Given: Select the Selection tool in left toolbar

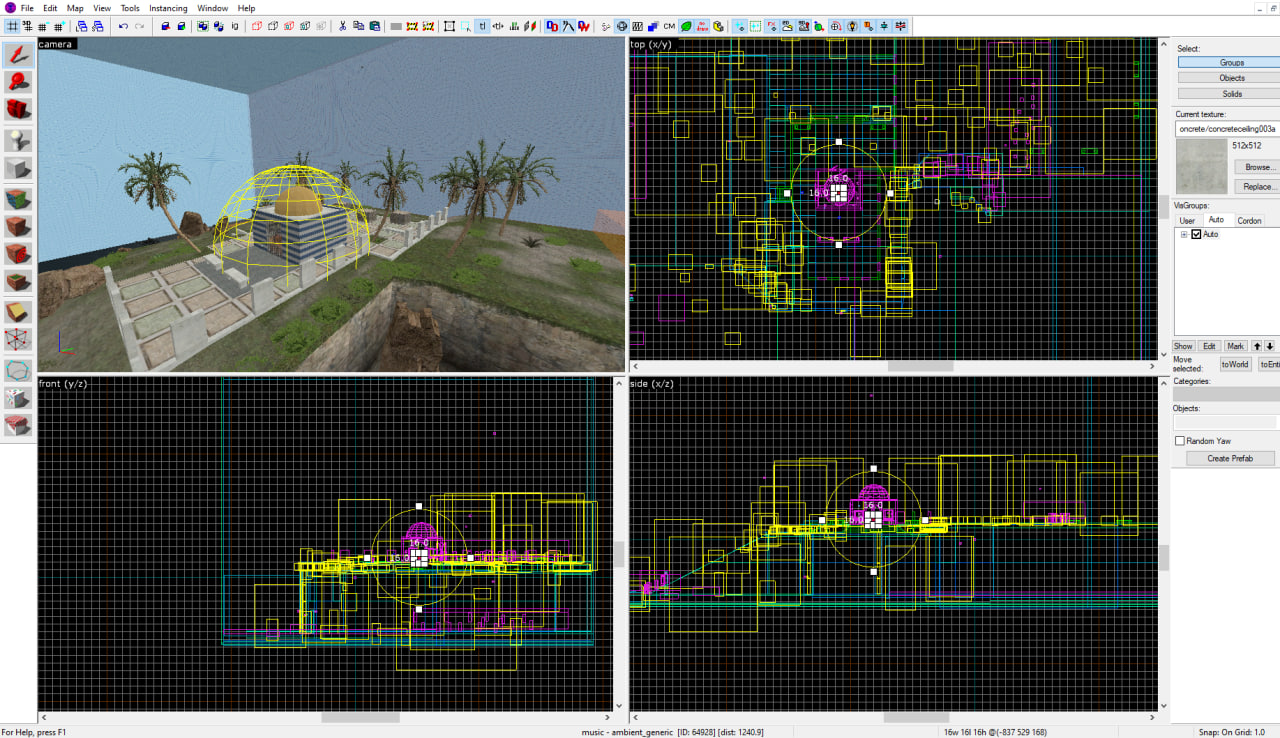Looking at the screenshot, I should tap(18, 54).
